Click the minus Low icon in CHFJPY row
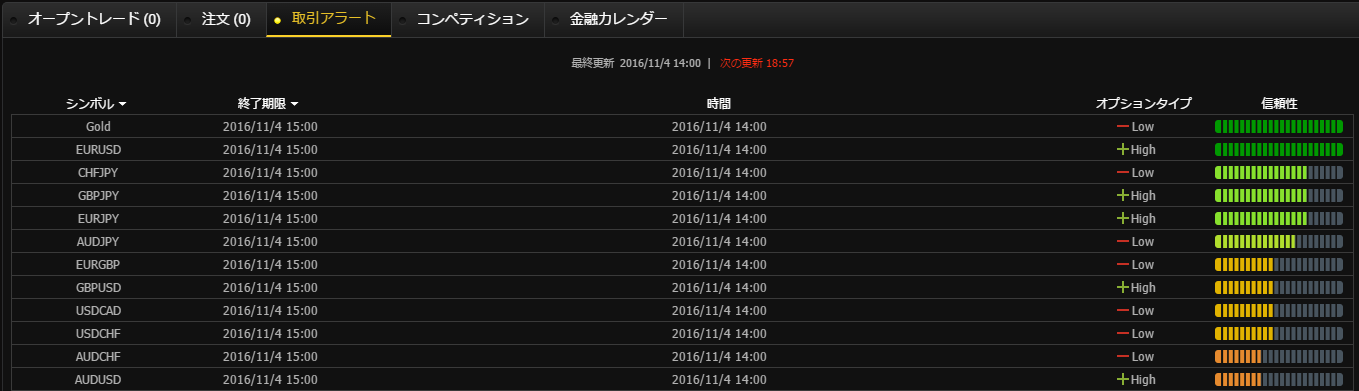This screenshot has width=1359, height=391. [x=1123, y=173]
